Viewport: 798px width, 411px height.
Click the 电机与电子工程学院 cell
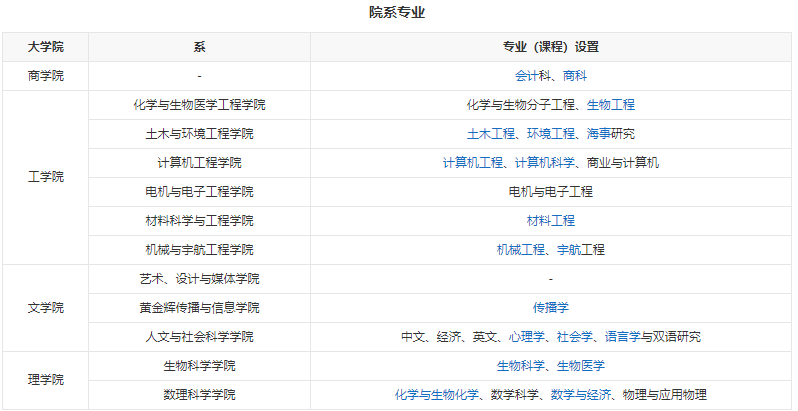point(200,192)
